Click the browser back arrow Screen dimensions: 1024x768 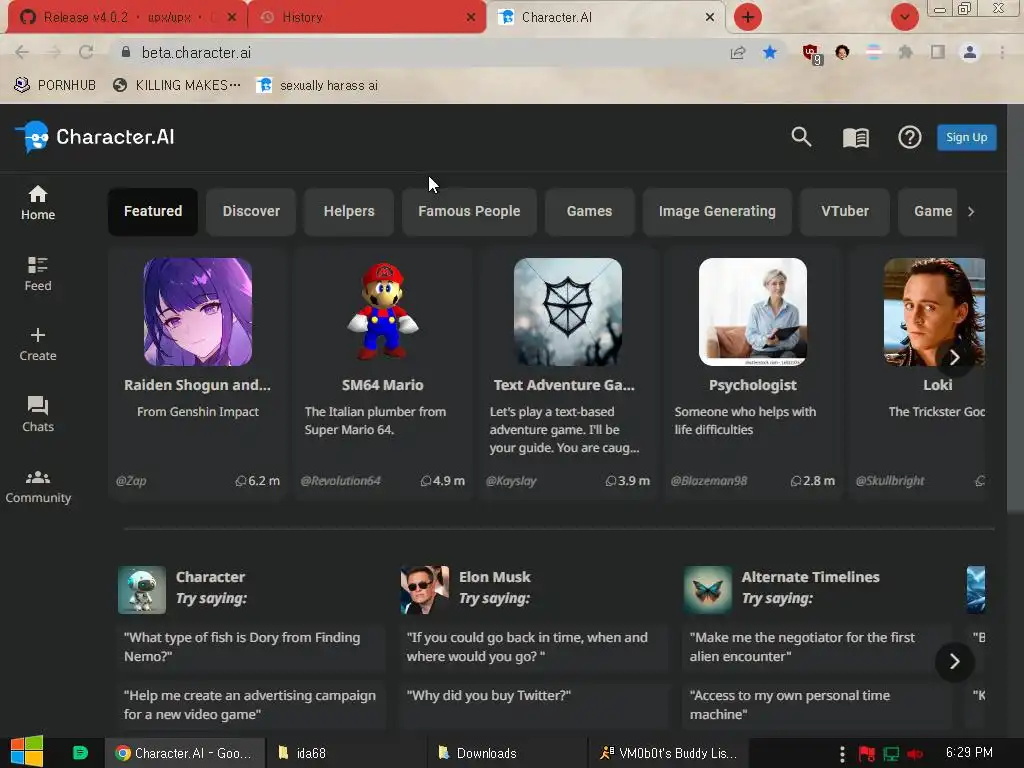tap(22, 52)
